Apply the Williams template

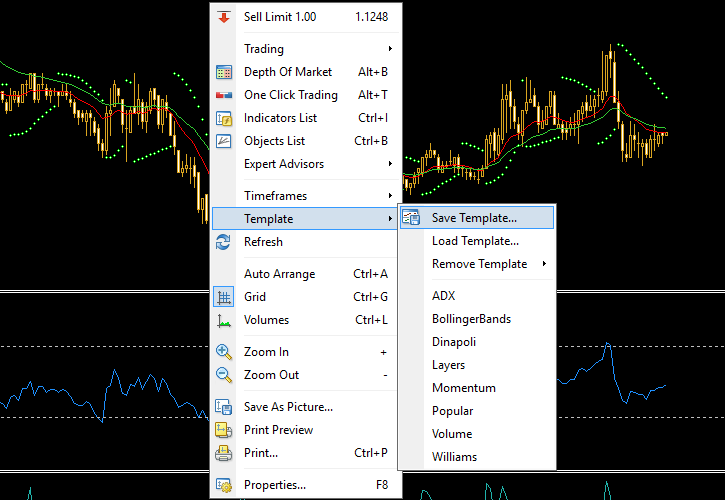477,457
